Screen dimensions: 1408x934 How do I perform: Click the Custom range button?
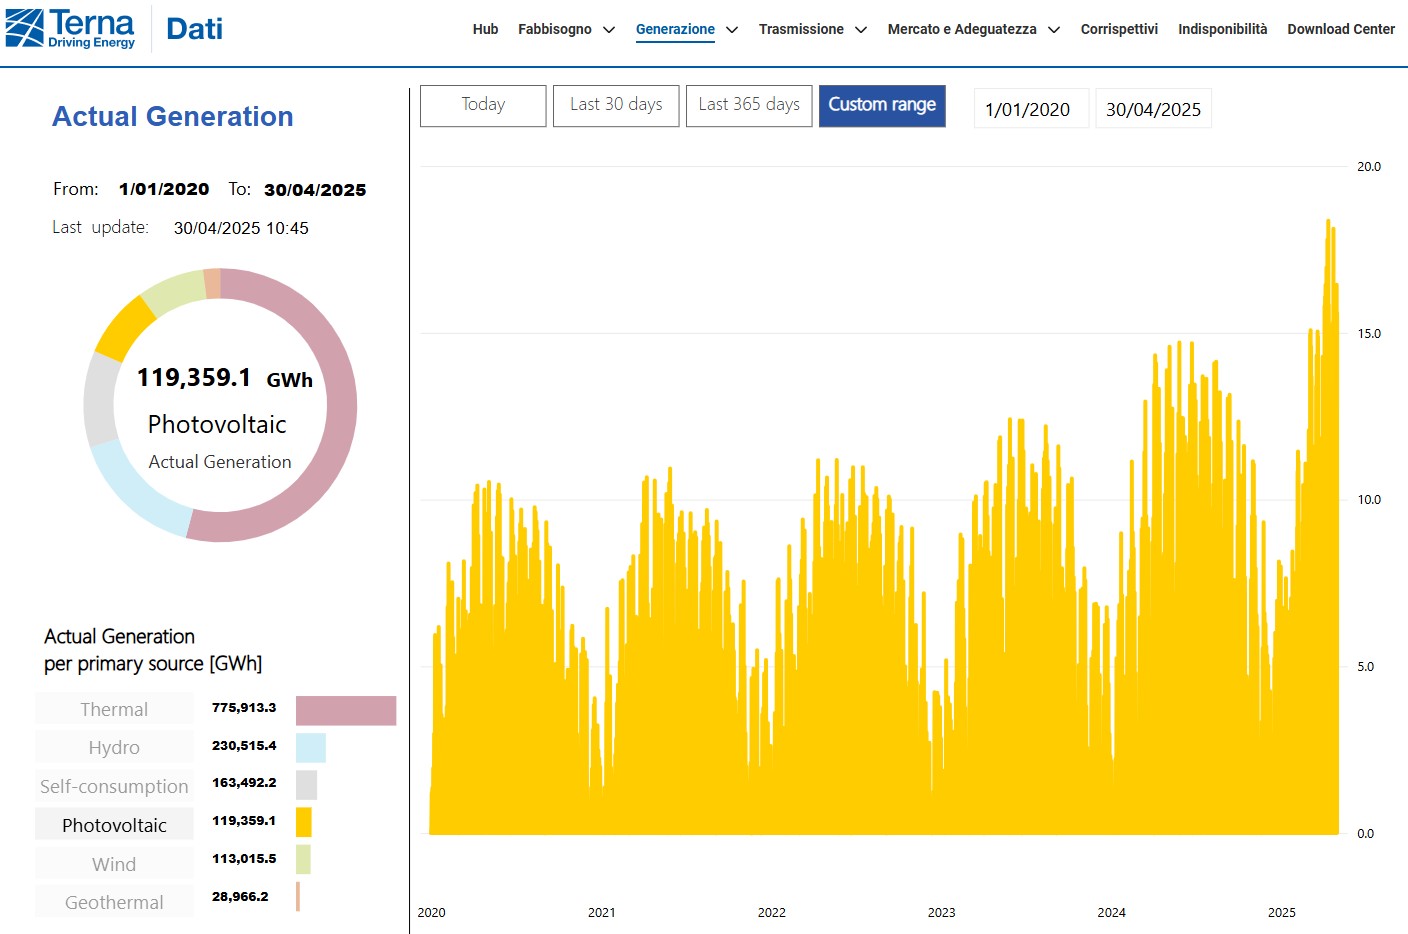[882, 105]
